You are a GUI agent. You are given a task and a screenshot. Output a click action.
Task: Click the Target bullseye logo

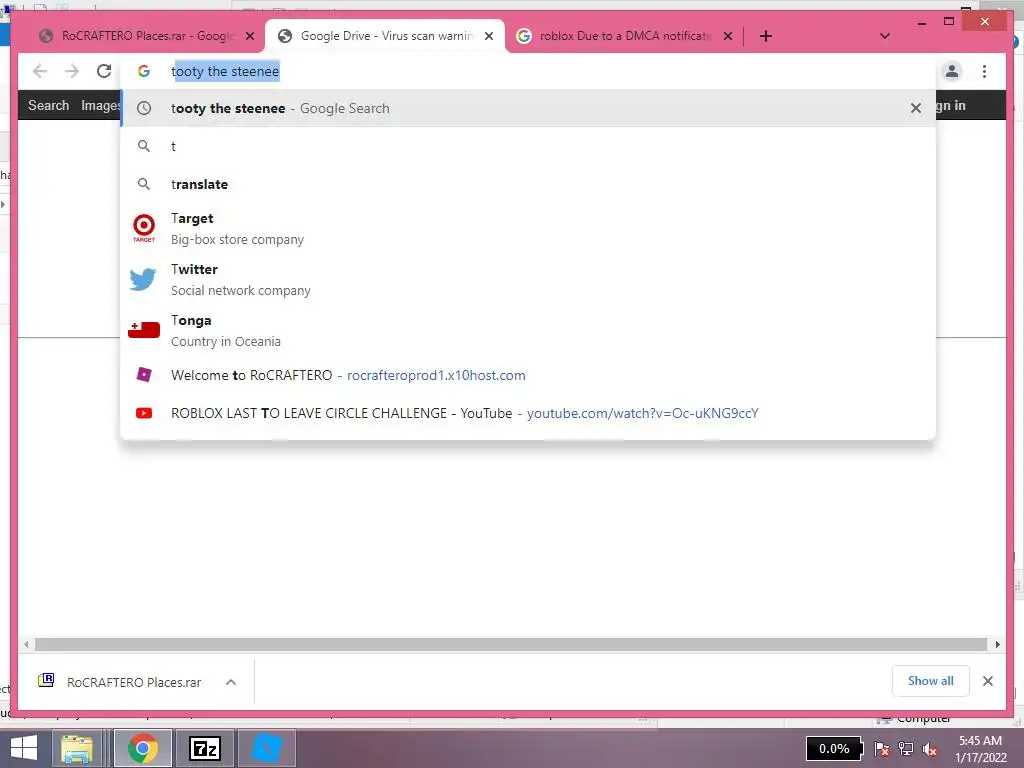(x=144, y=227)
